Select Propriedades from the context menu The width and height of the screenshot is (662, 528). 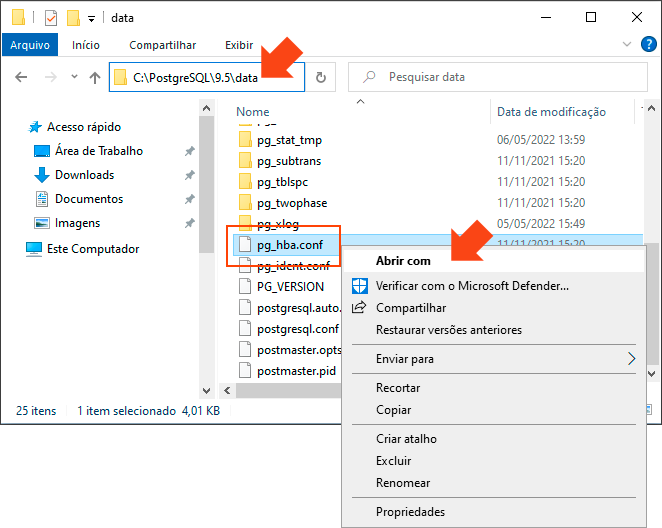410,511
